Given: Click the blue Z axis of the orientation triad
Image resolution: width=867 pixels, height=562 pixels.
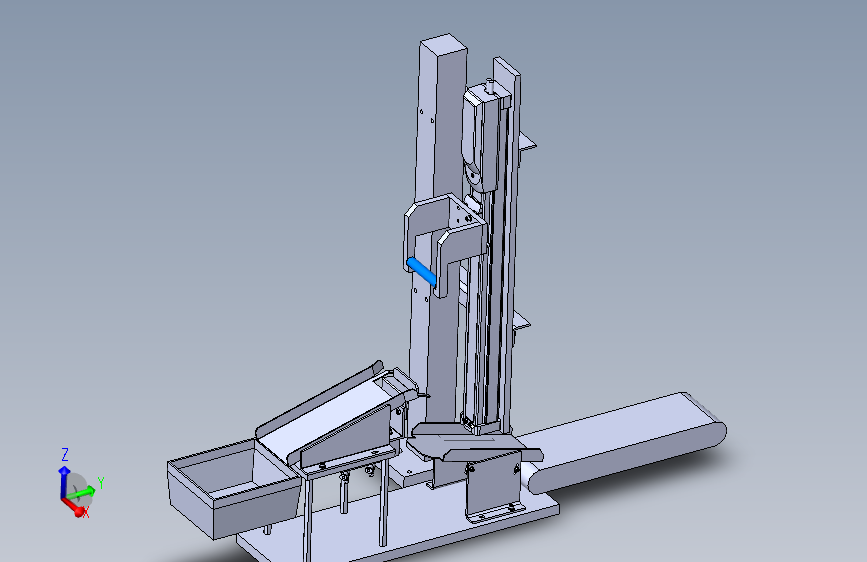Looking at the screenshot, I should [63, 480].
